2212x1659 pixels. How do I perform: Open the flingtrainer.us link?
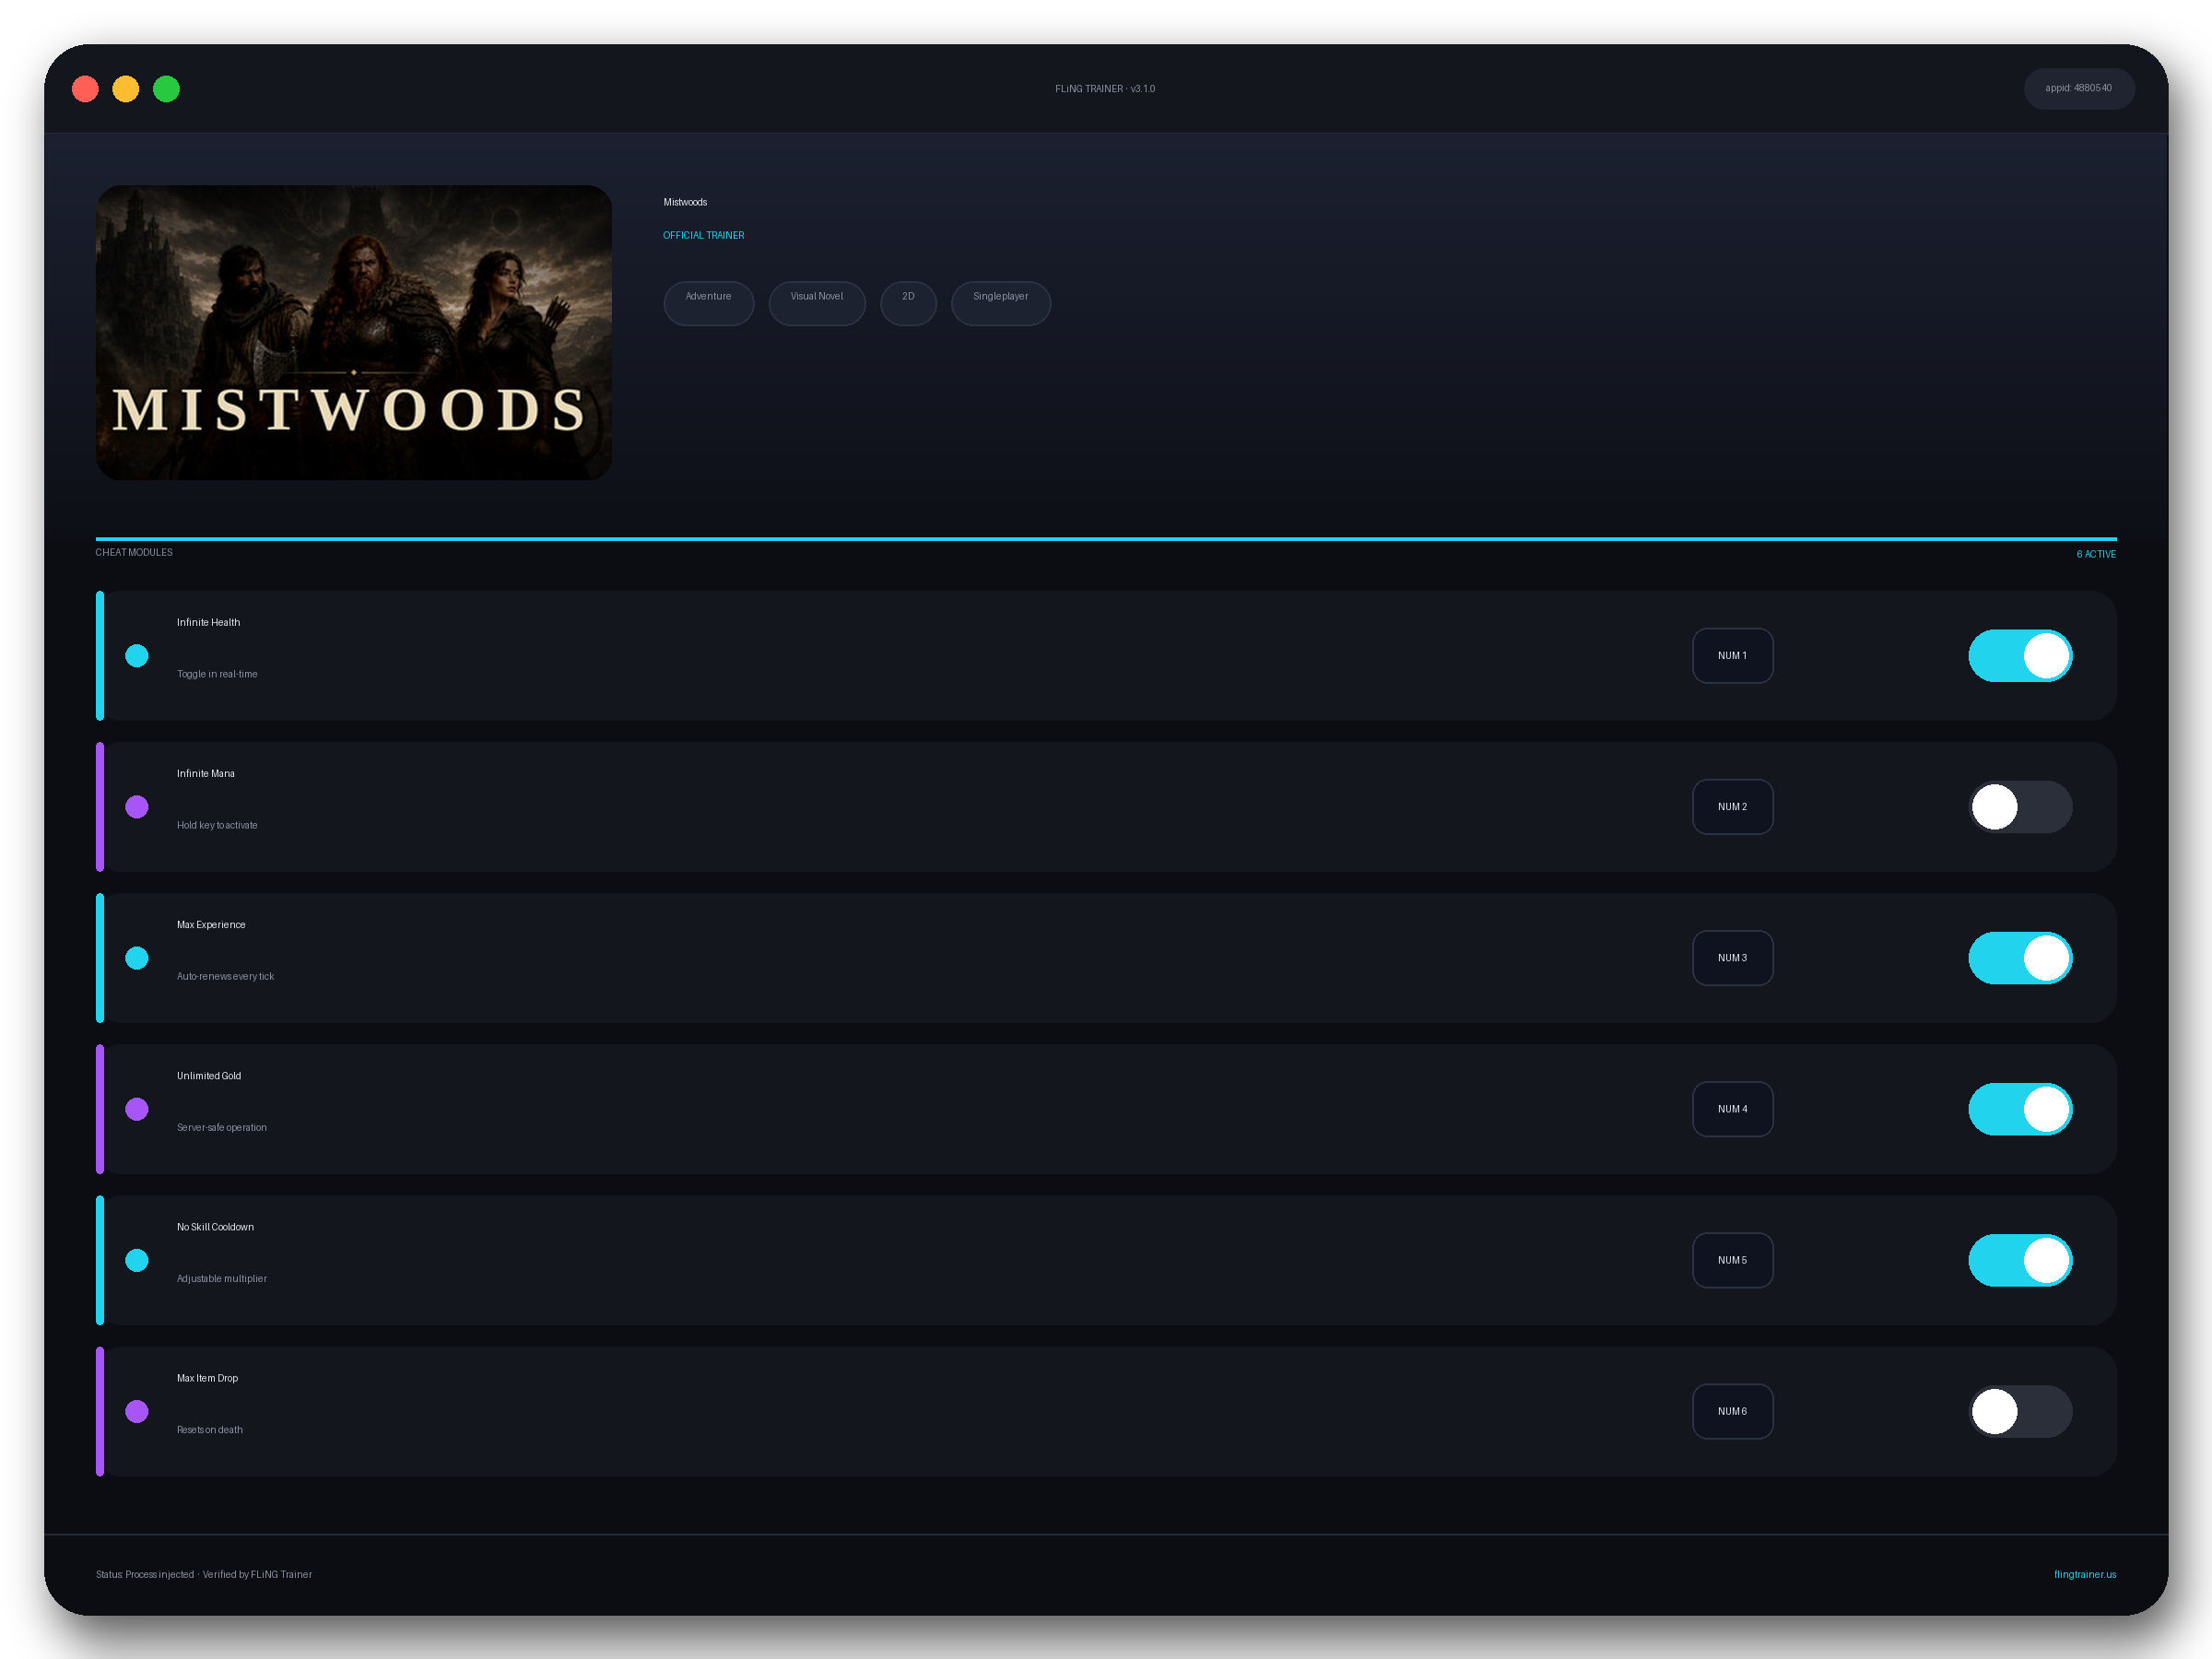click(x=2084, y=1574)
